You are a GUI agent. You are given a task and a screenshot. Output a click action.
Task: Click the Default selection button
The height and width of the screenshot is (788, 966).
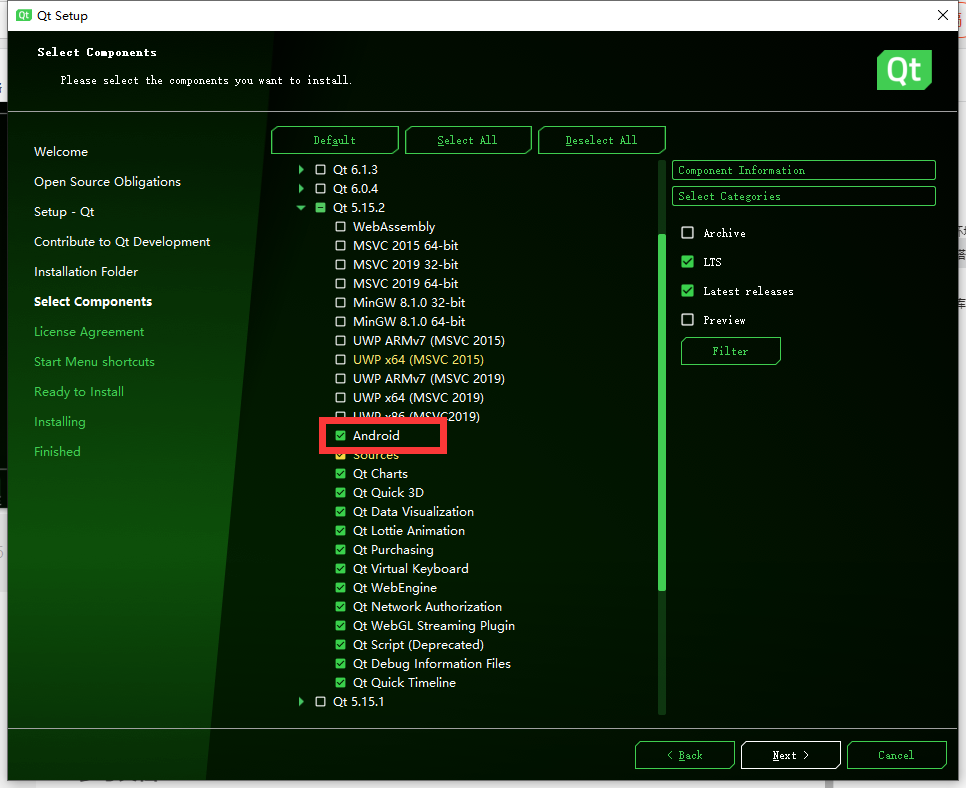point(335,140)
